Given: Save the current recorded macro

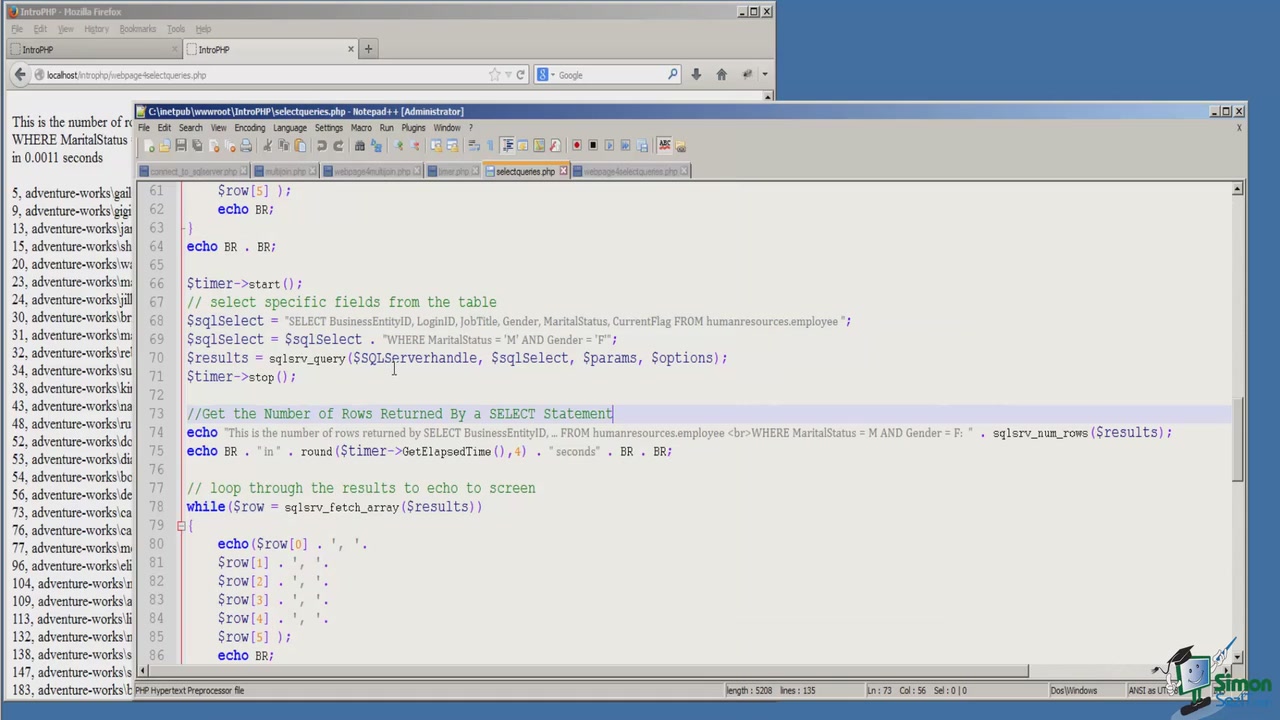Looking at the screenshot, I should coord(642,146).
